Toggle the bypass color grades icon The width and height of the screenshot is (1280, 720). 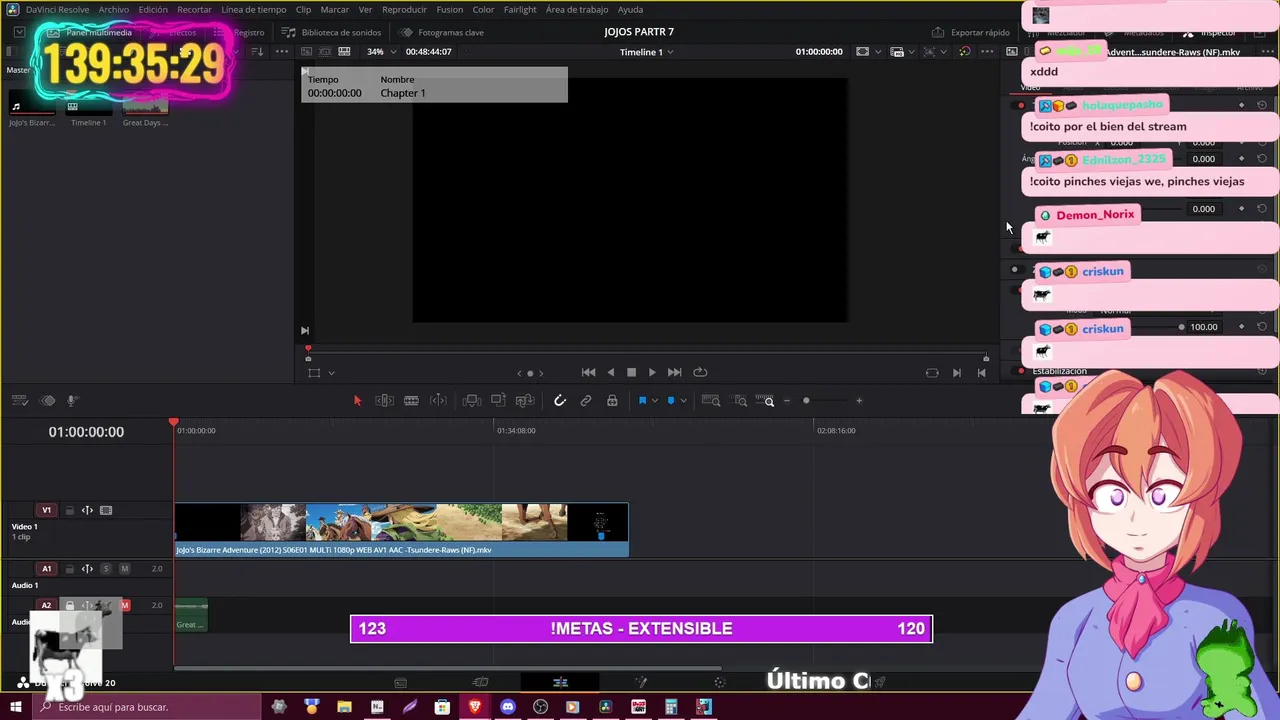coord(964,52)
